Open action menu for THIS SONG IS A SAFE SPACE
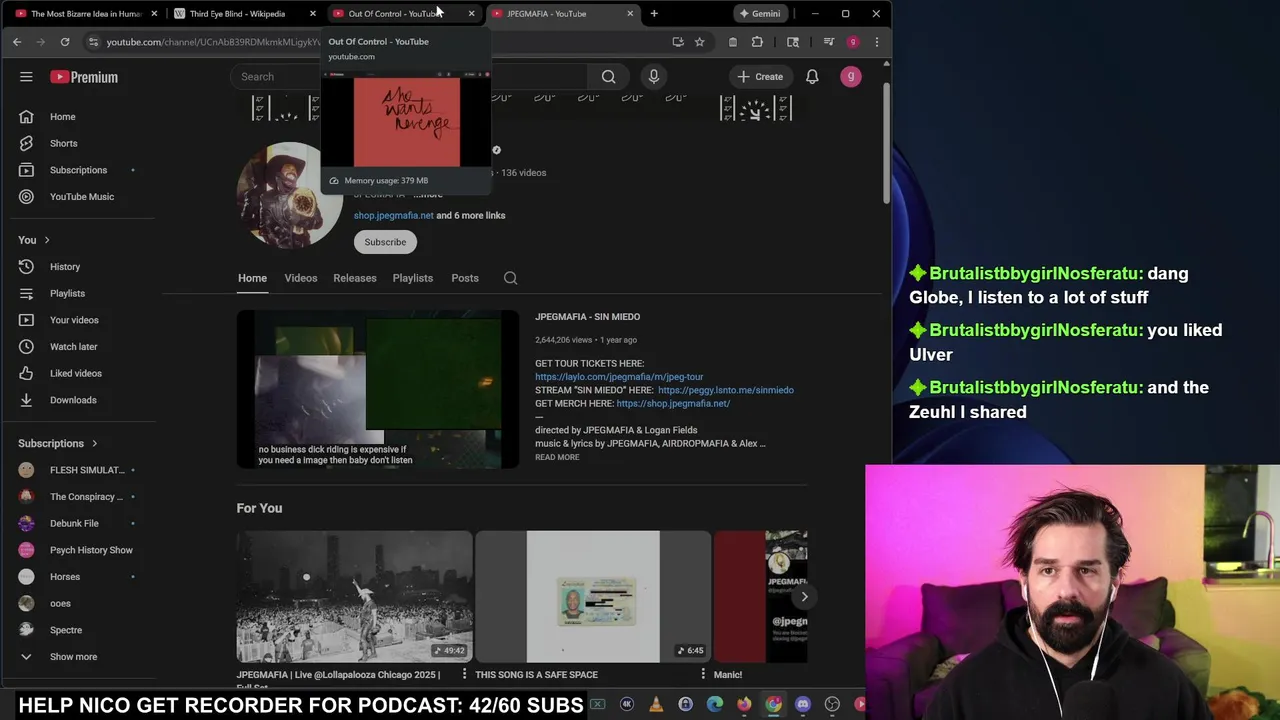The width and height of the screenshot is (1280, 720). tap(703, 675)
